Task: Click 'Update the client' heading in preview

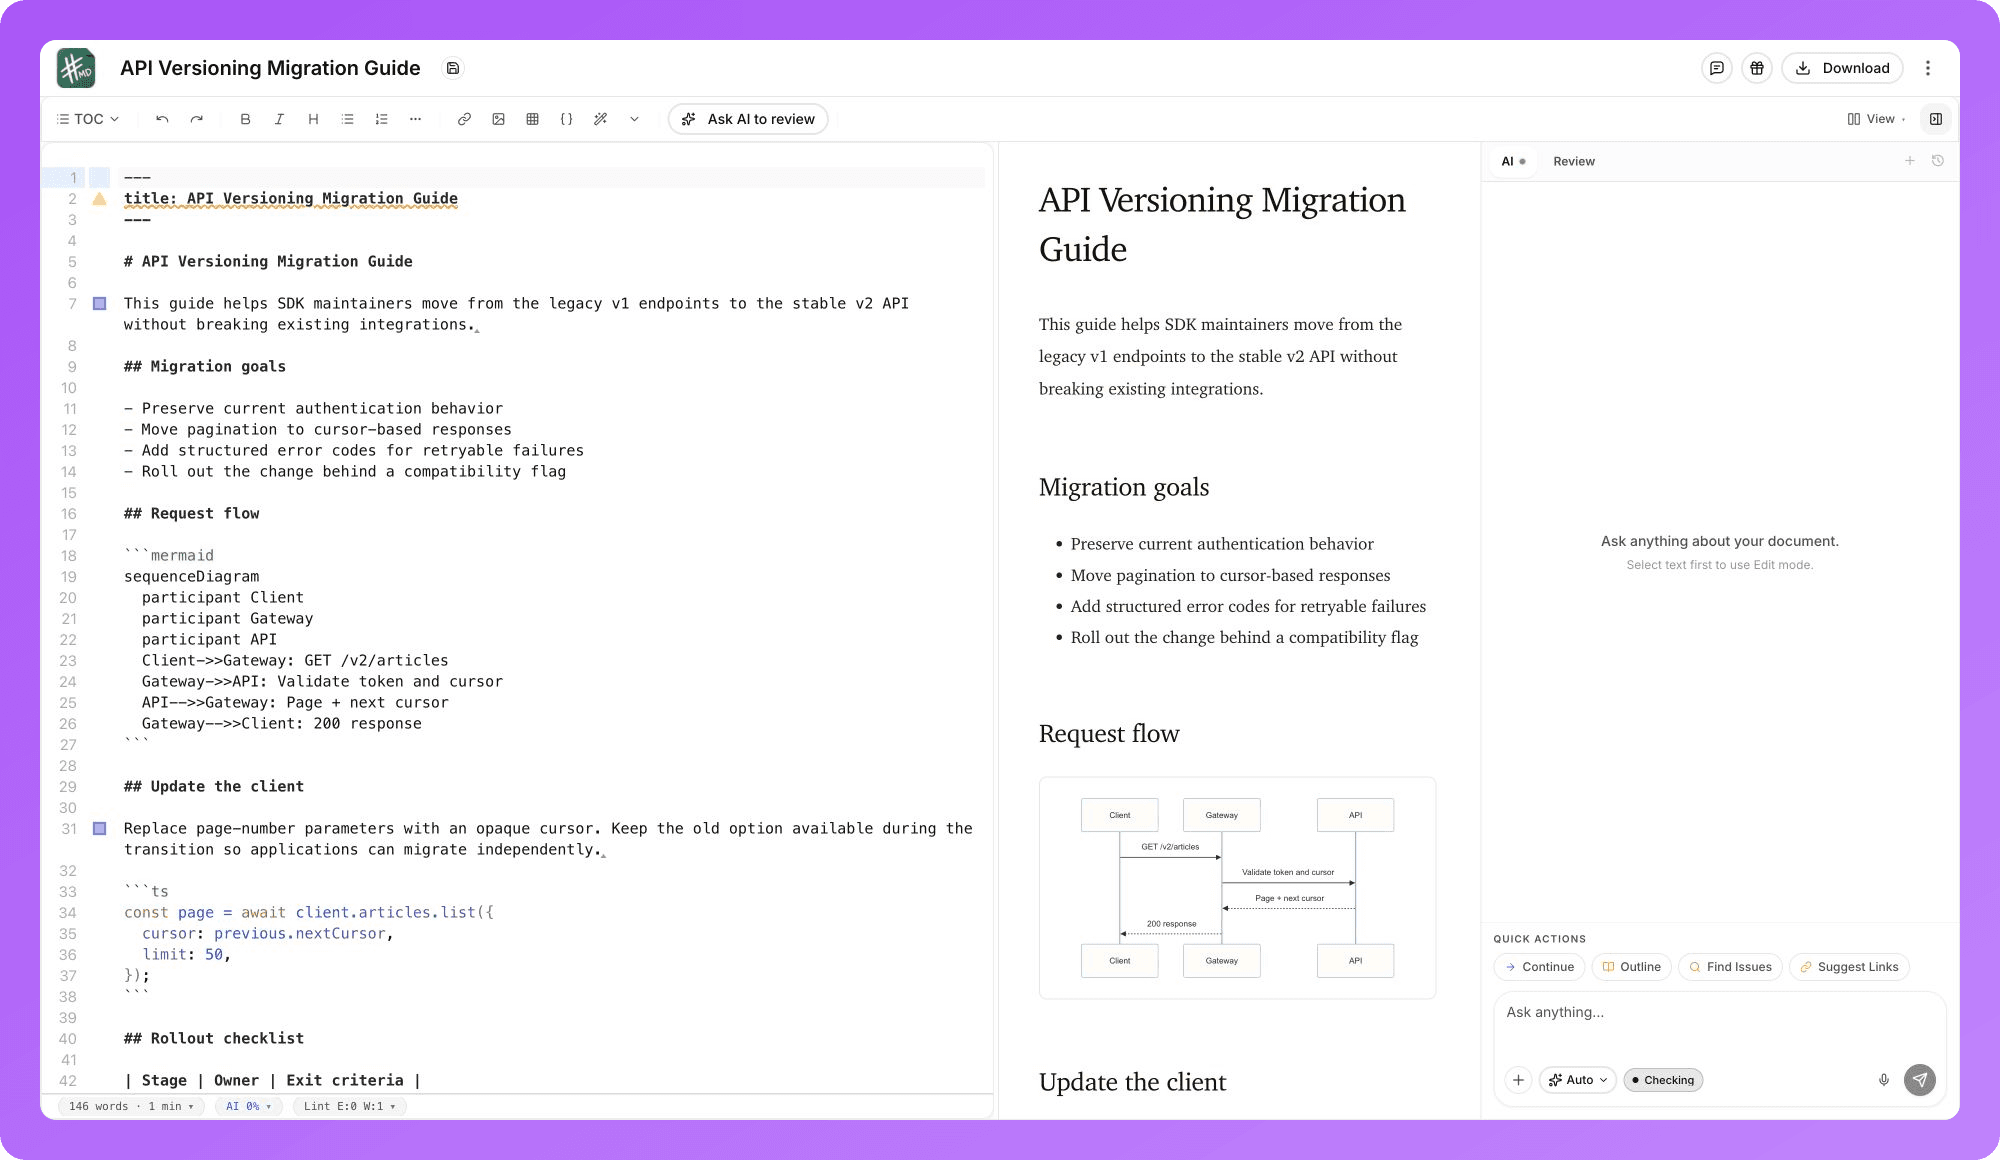Action: click(1132, 1083)
